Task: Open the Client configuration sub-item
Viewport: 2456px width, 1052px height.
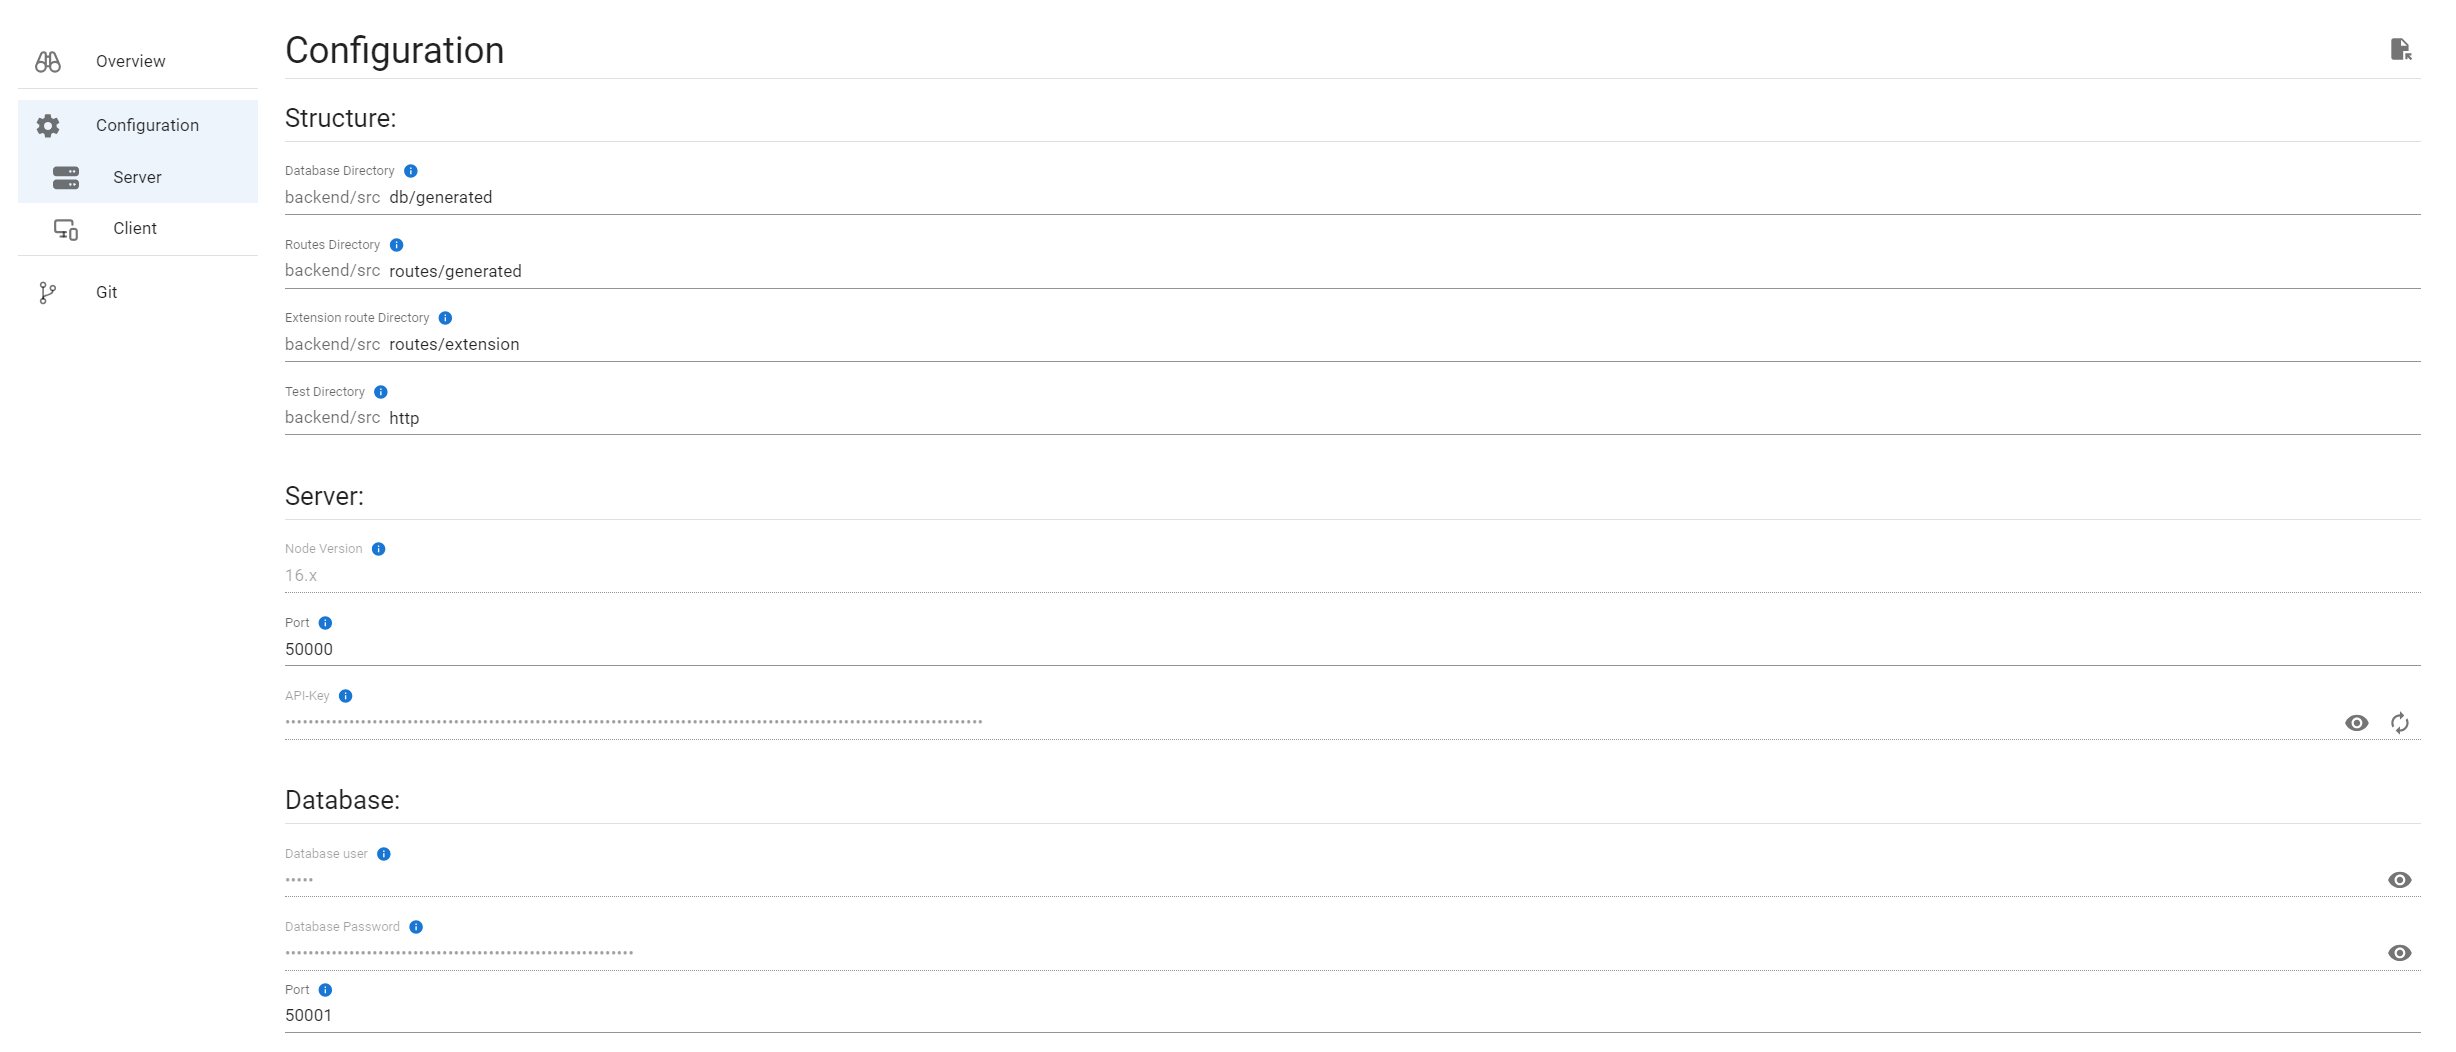Action: [135, 229]
